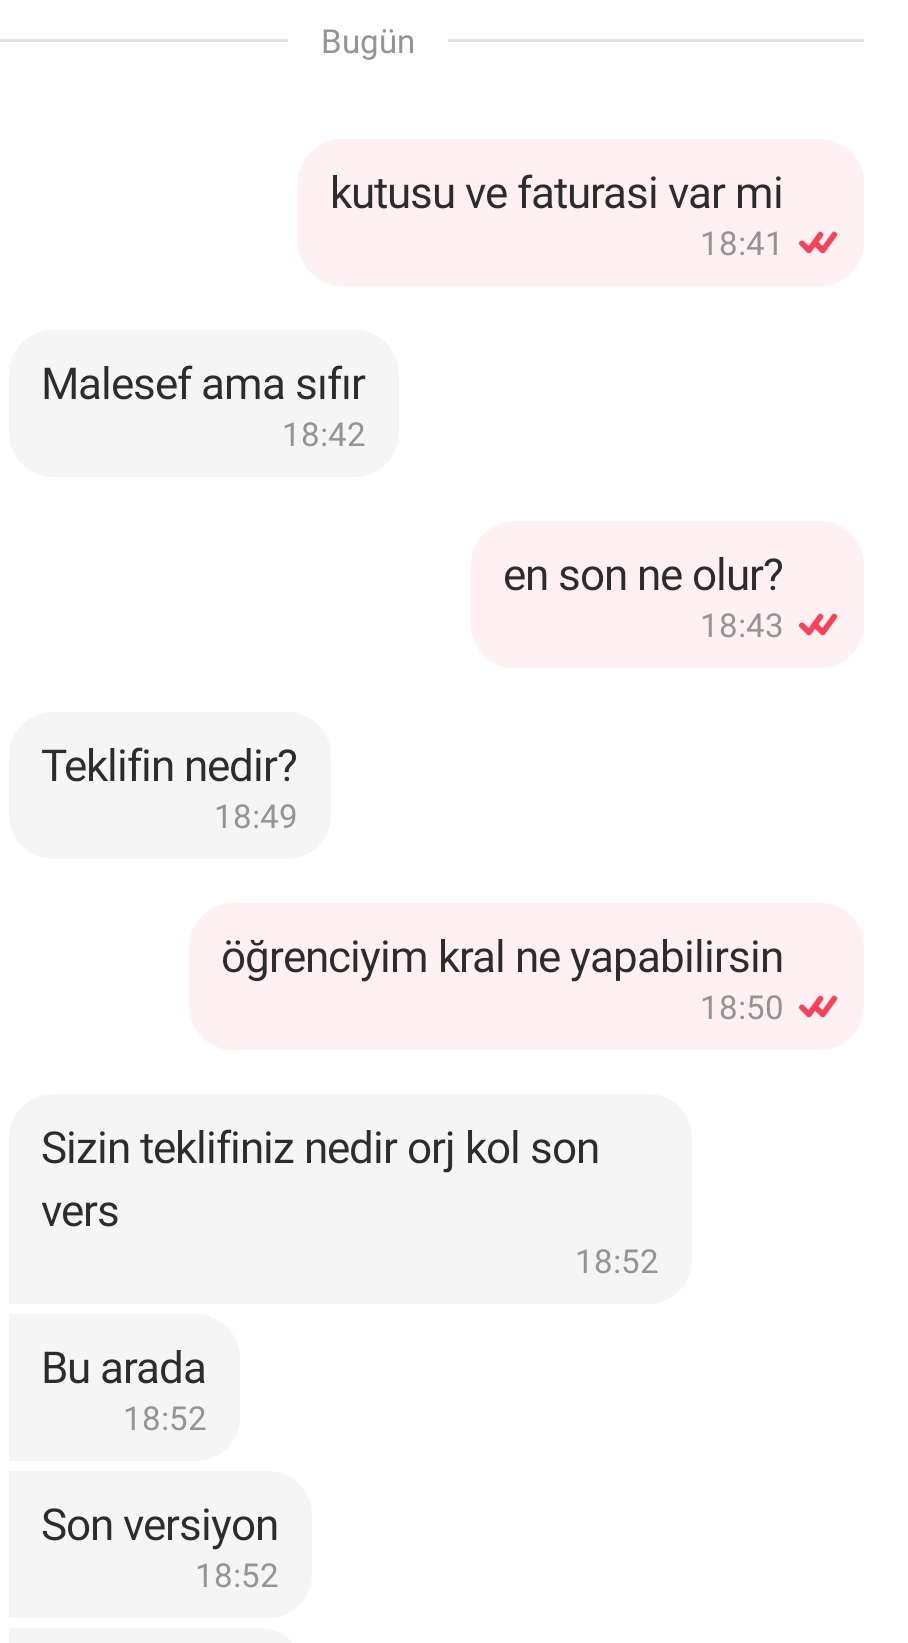
Task: Select the message 'öğrenciyim kral ne yapabilirsin'
Action: point(526,977)
